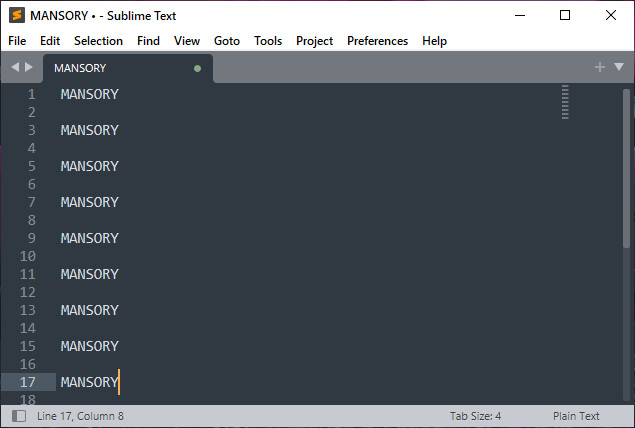Click the Line 17, Column 8 status text
The image size is (635, 428).
tap(80, 416)
